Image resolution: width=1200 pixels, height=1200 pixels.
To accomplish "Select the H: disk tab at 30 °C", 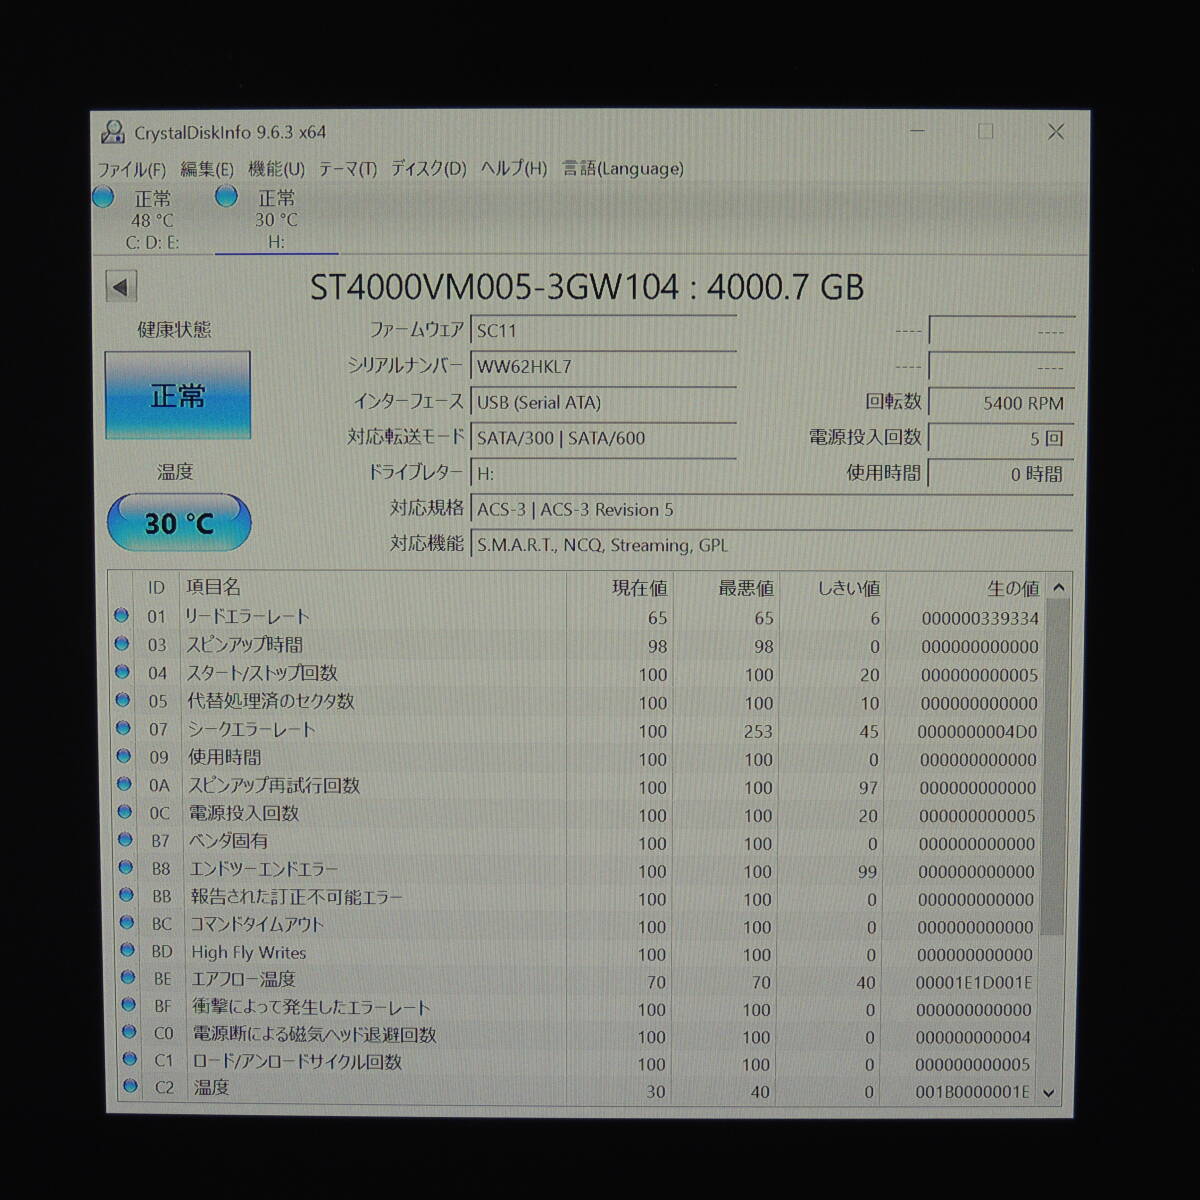I will pos(276,220).
